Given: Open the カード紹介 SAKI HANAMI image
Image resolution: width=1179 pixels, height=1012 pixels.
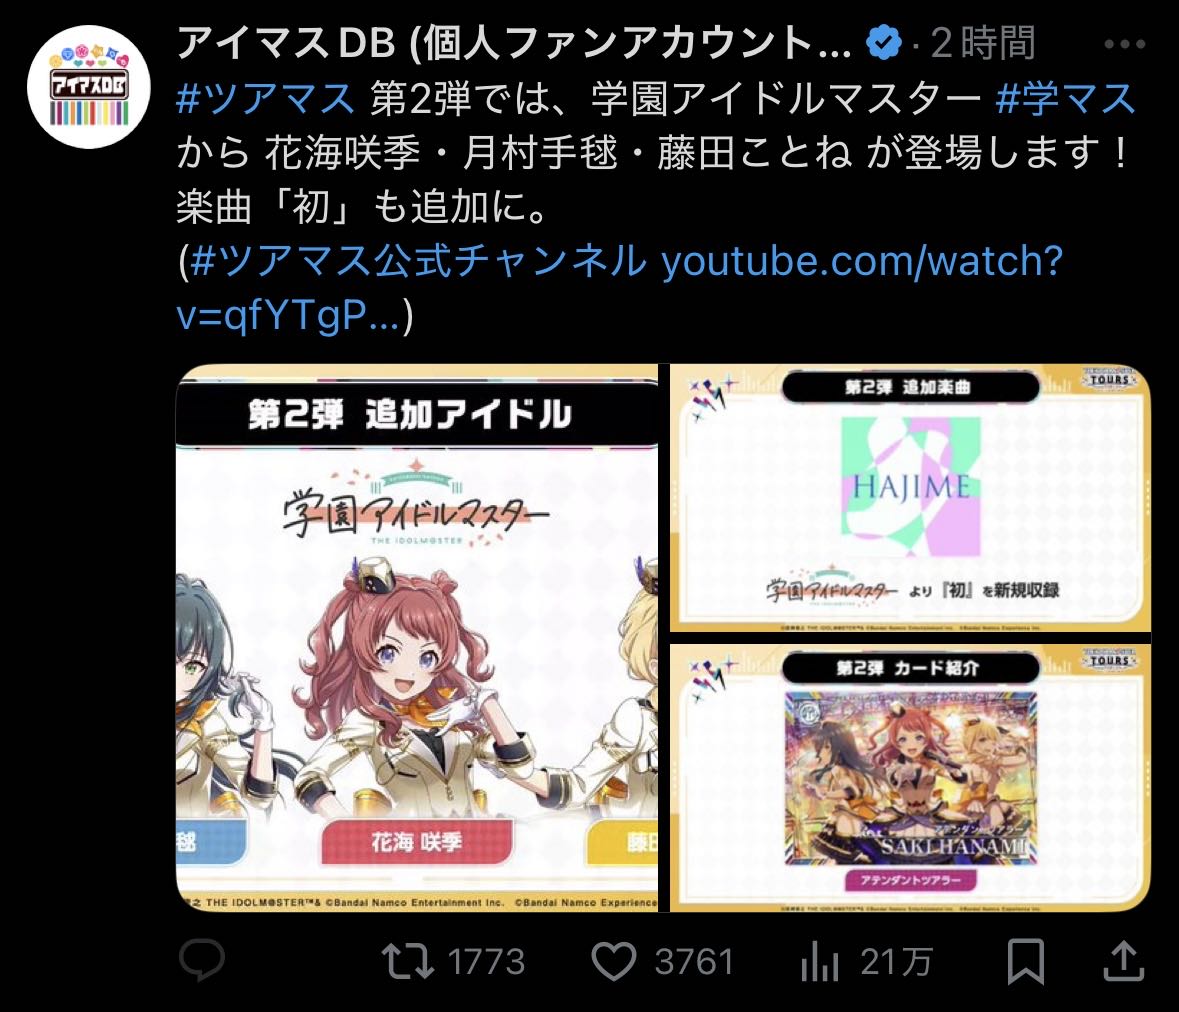Looking at the screenshot, I should coord(910,778).
